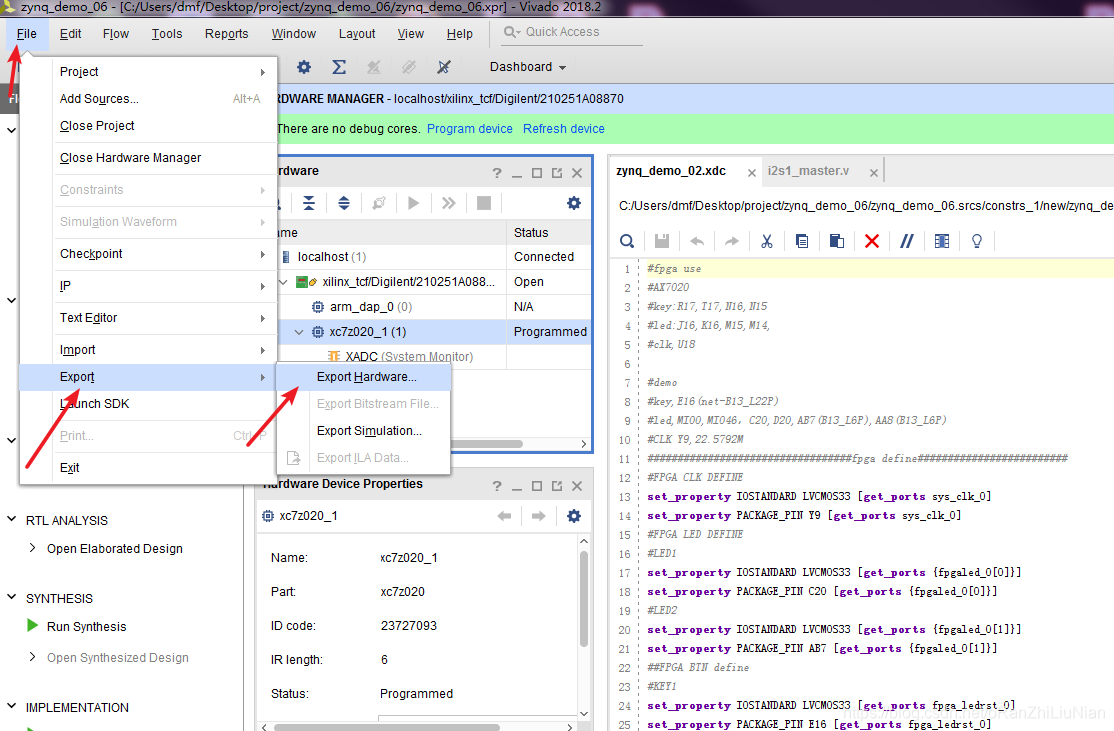Open the Tools menu
The width and height of the screenshot is (1114, 731).
167,33
